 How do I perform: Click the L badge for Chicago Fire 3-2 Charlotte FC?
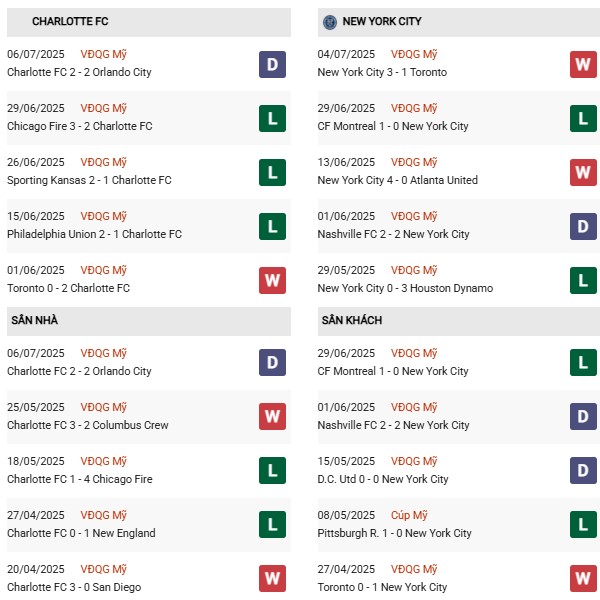pyautogui.click(x=272, y=119)
